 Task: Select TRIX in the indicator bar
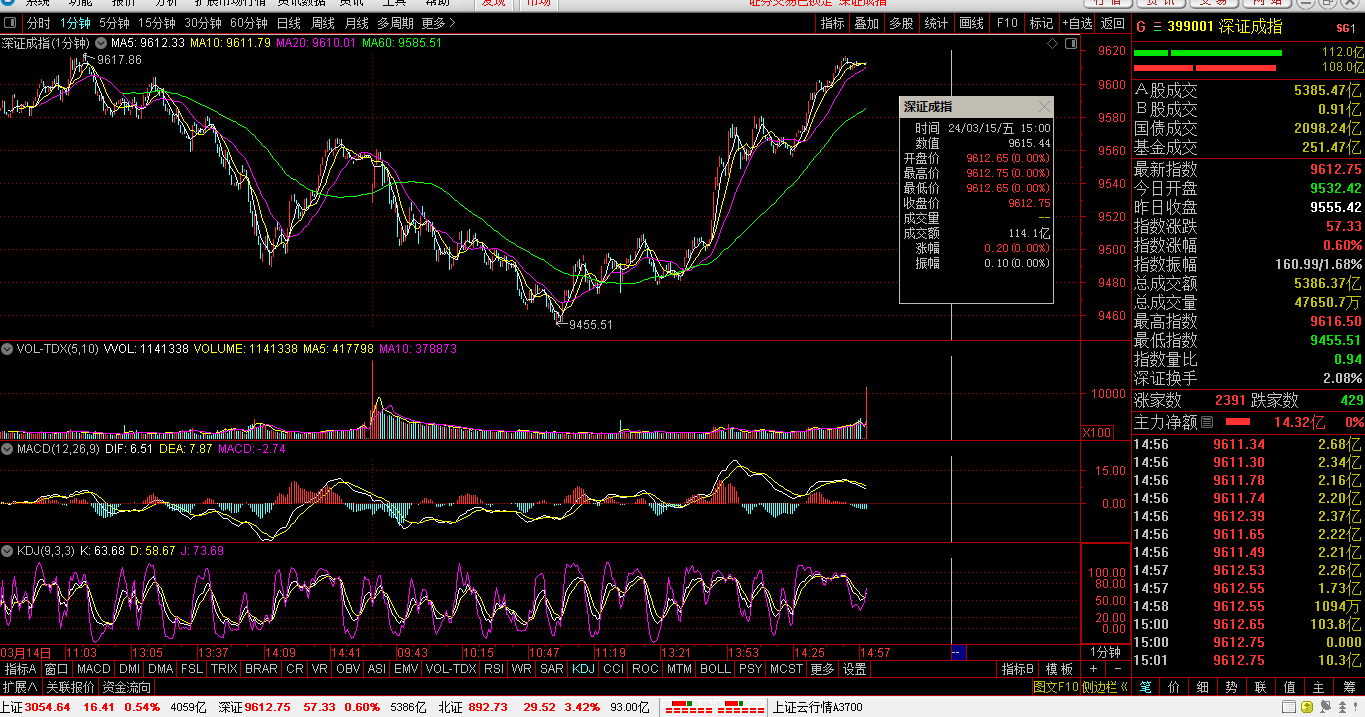(224, 669)
